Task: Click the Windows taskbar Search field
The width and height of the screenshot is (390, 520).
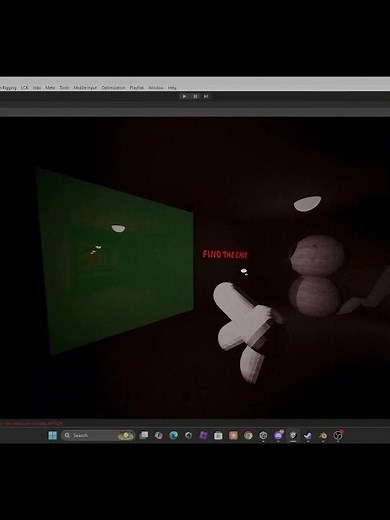Action: (x=98, y=435)
